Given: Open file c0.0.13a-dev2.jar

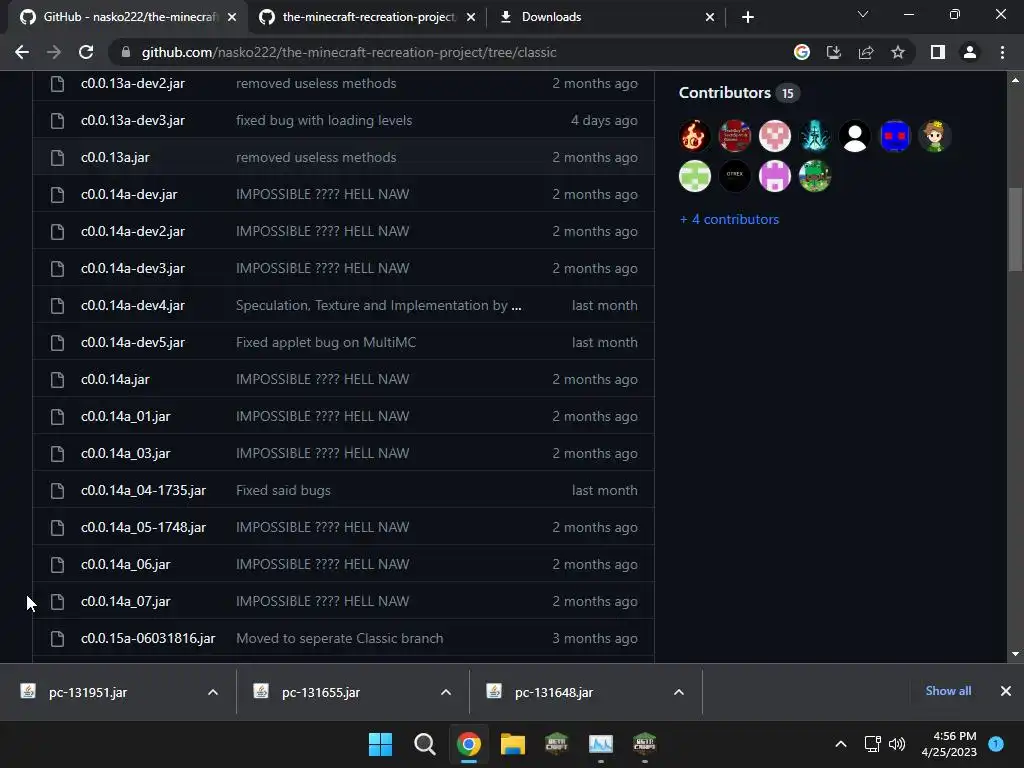Looking at the screenshot, I should pyautogui.click(x=133, y=84).
